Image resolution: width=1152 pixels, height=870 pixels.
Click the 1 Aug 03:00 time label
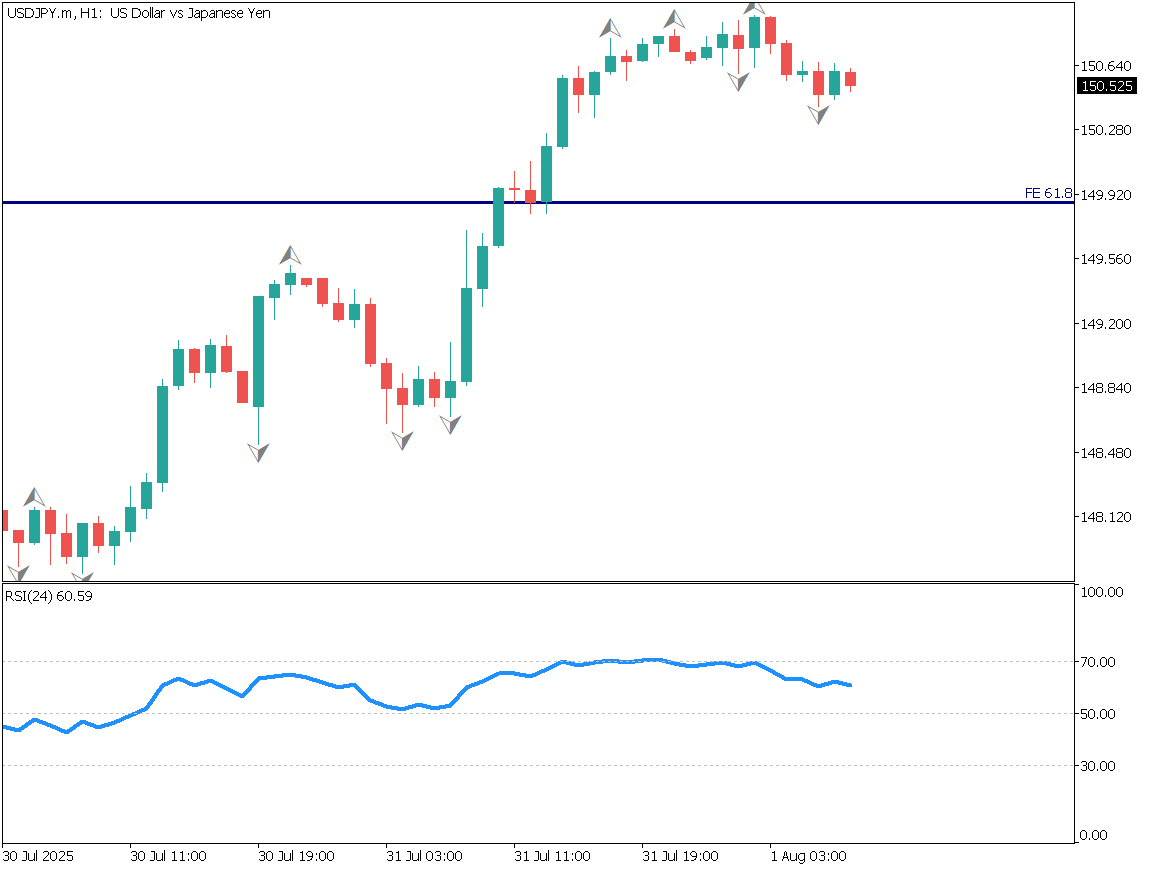808,857
